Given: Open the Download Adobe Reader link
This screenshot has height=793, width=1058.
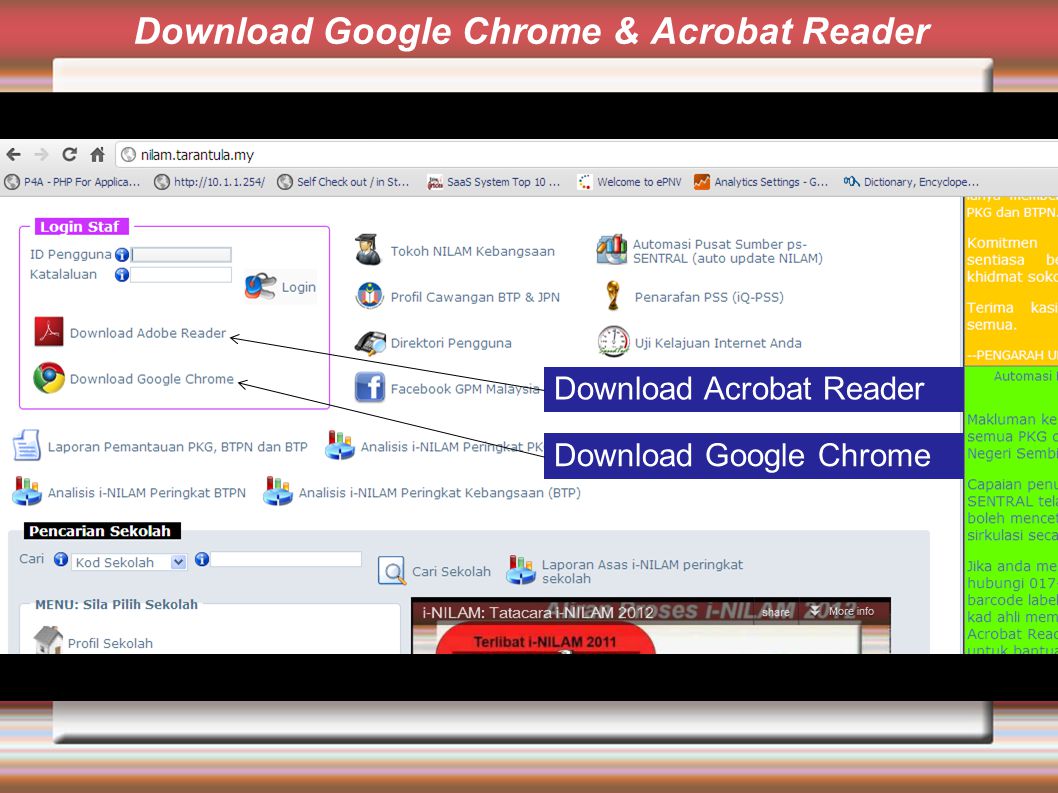Looking at the screenshot, I should pyautogui.click(x=148, y=333).
